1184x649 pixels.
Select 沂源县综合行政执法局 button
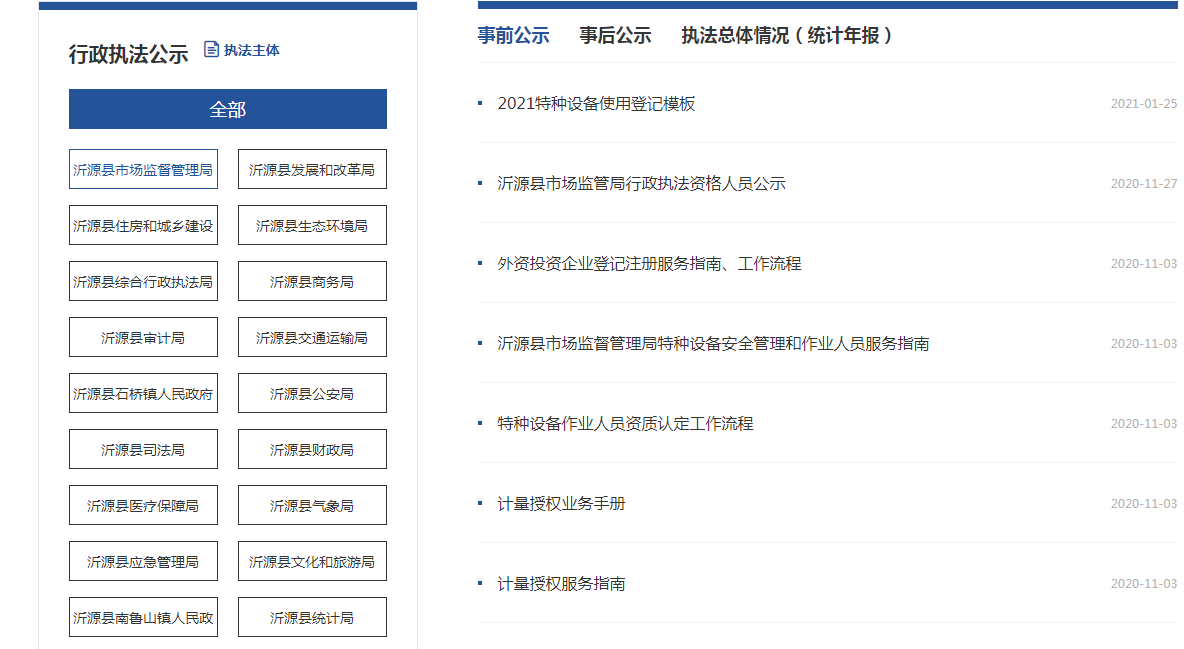click(x=143, y=282)
